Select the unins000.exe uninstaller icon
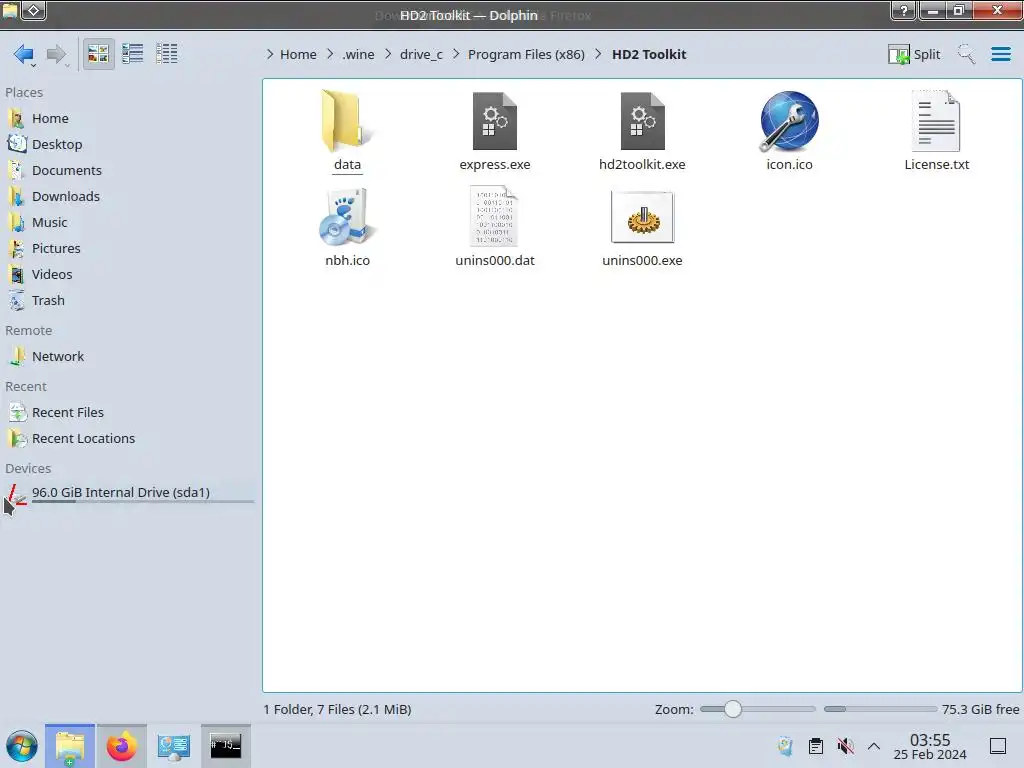The width and height of the screenshot is (1024, 768). pos(642,217)
